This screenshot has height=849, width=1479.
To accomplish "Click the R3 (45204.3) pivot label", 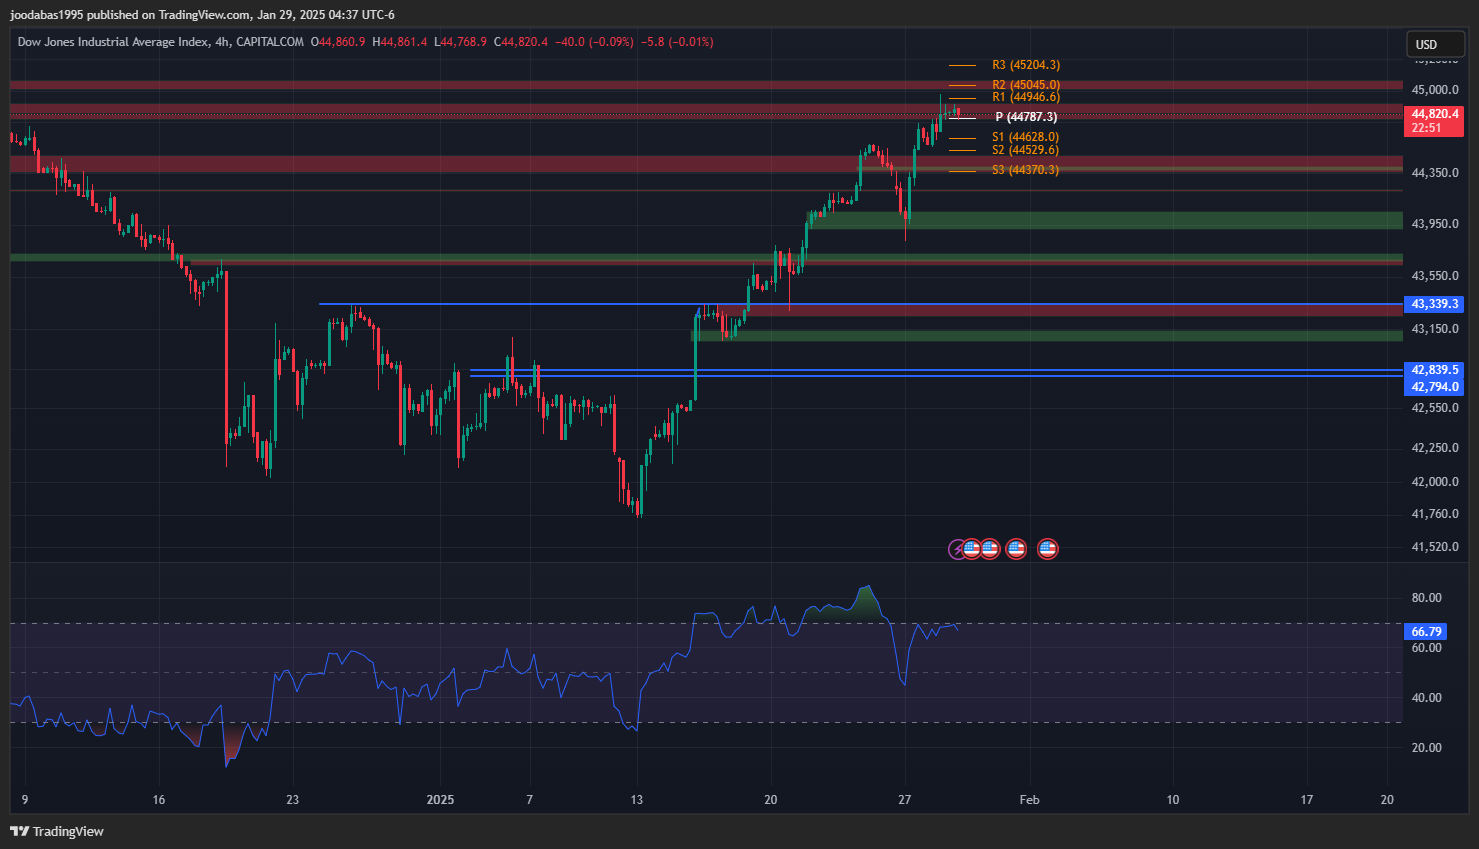I will 1026,65.
